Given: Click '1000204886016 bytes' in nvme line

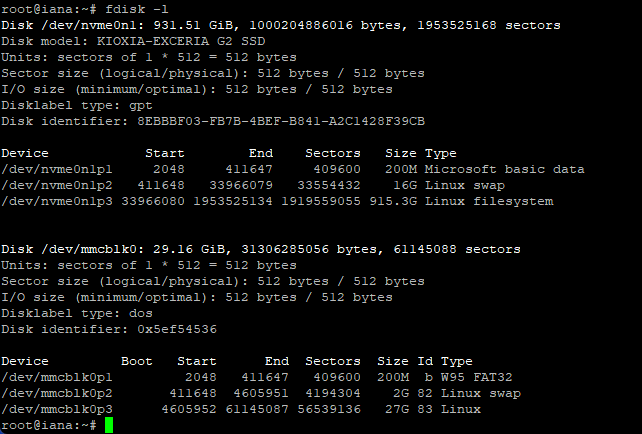Looking at the screenshot, I should (325, 25).
